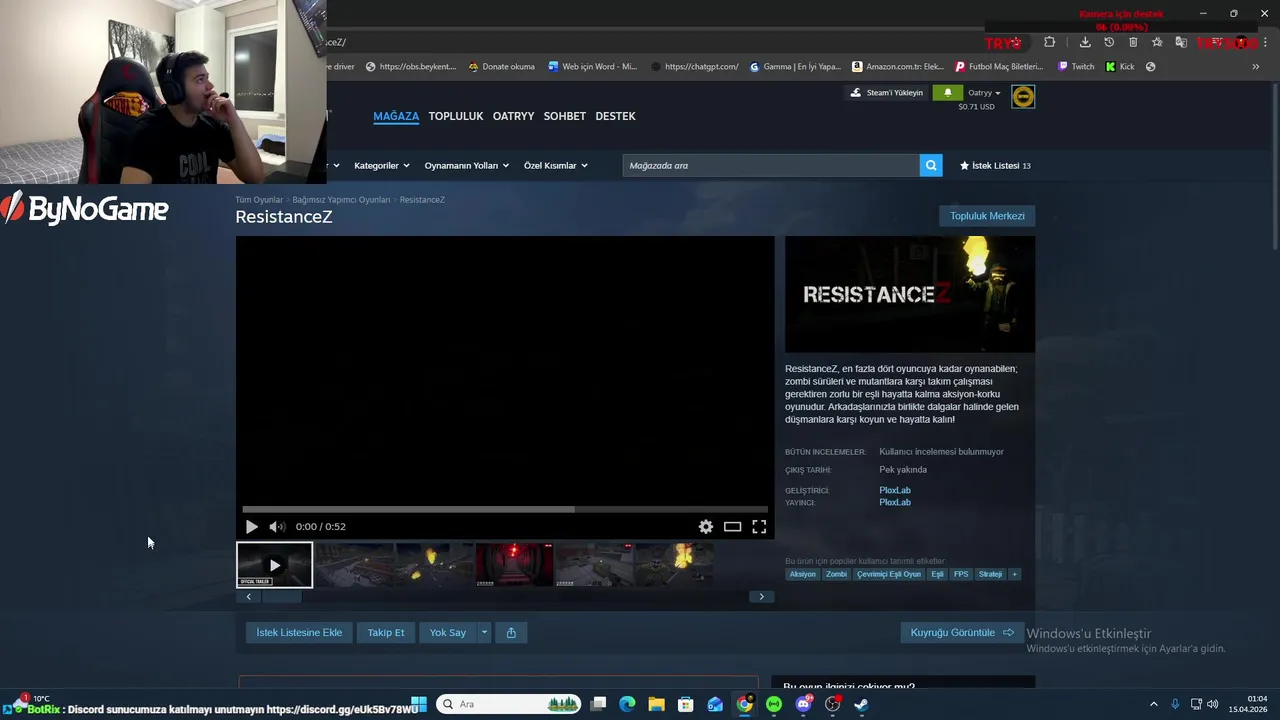Open the MAĞAZA tab
This screenshot has width=1280, height=720.
tap(396, 116)
